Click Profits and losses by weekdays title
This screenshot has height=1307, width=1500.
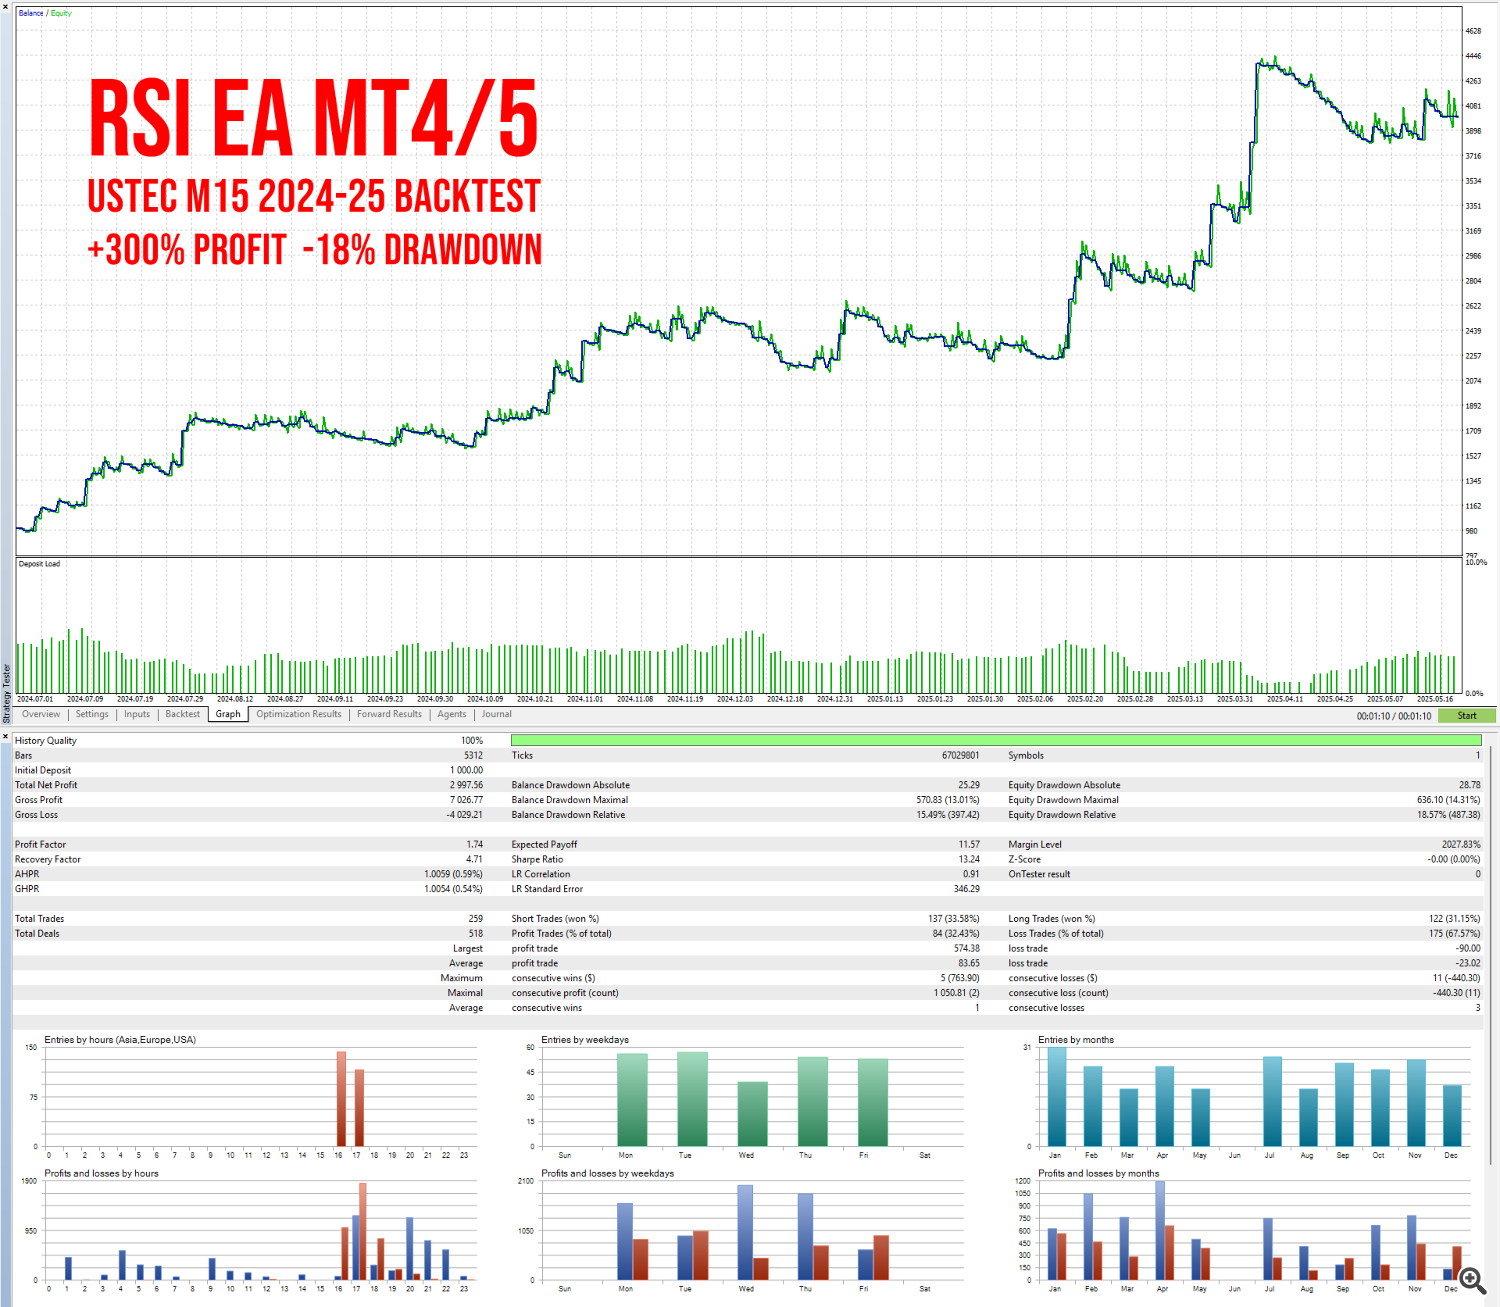coord(607,1174)
